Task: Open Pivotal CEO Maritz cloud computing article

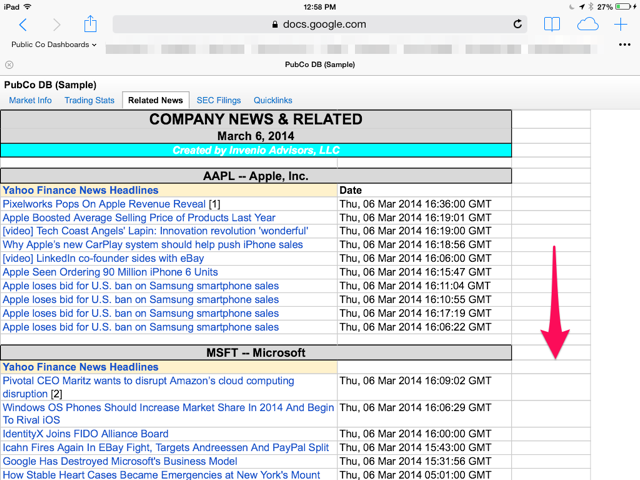Action: coord(148,387)
